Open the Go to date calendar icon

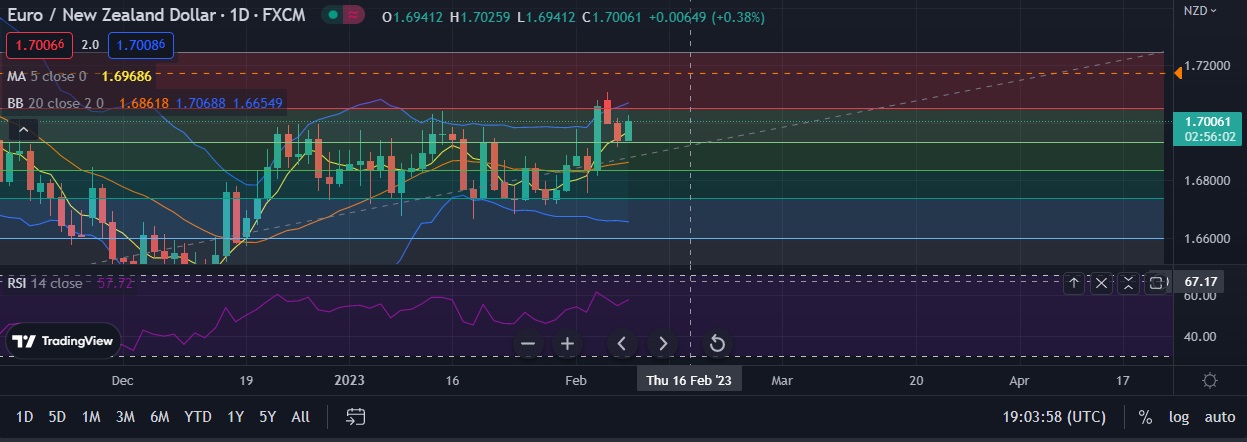coord(355,417)
